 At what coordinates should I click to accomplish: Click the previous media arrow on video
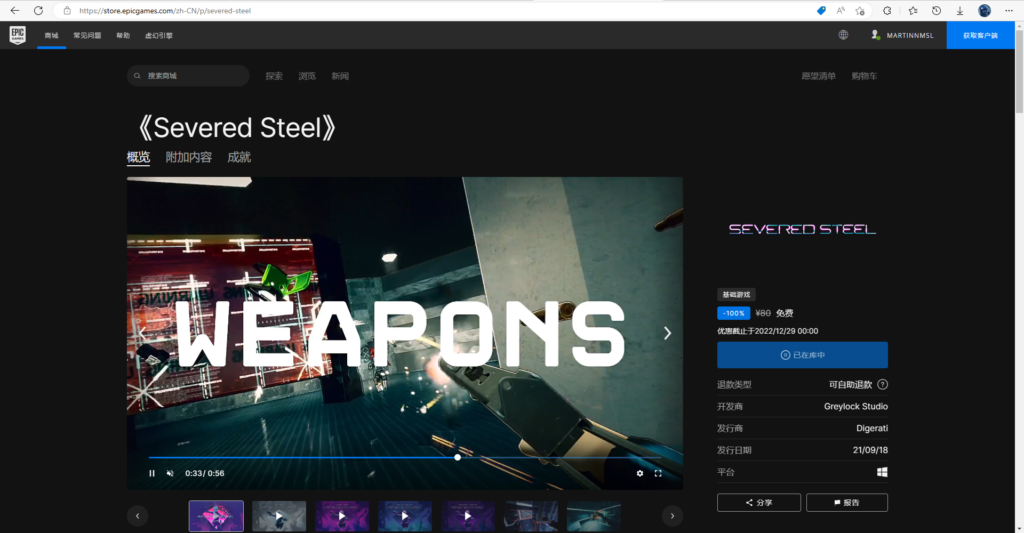142,333
